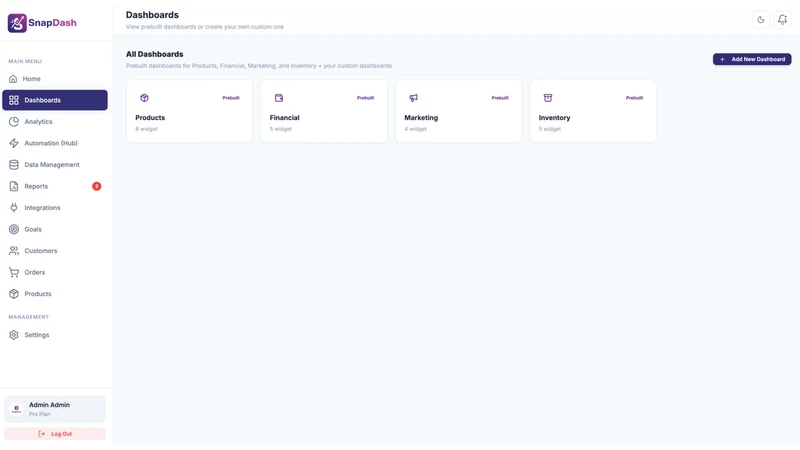800x450 pixels.
Task: Click the '8 widget' text on Products card
Action: (x=146, y=129)
